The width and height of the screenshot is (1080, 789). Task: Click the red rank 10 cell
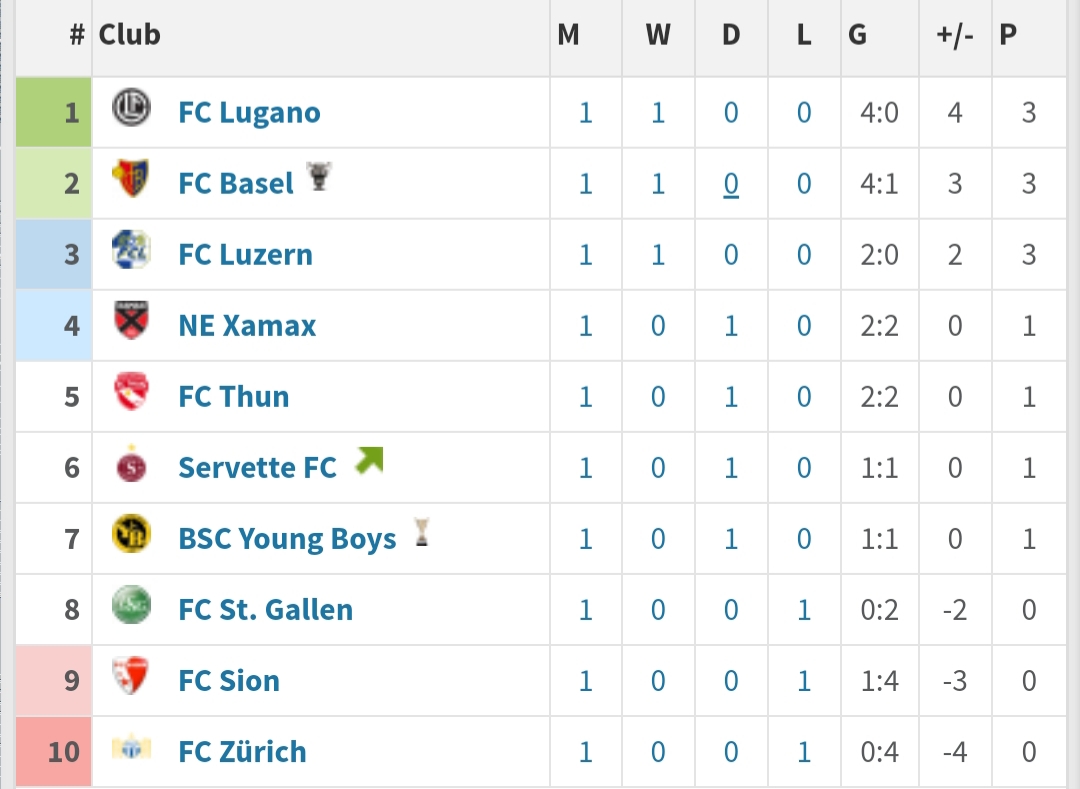54,751
